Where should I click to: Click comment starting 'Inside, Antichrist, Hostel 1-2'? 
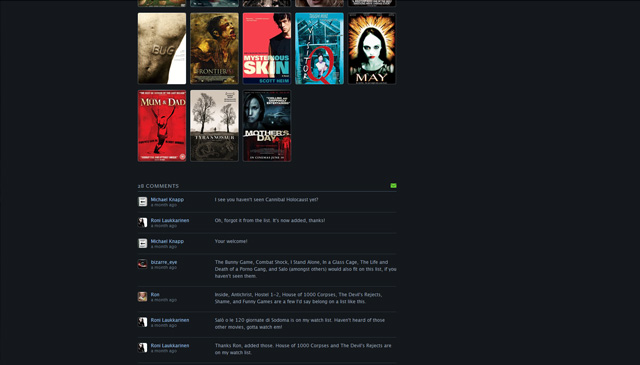(x=298, y=298)
